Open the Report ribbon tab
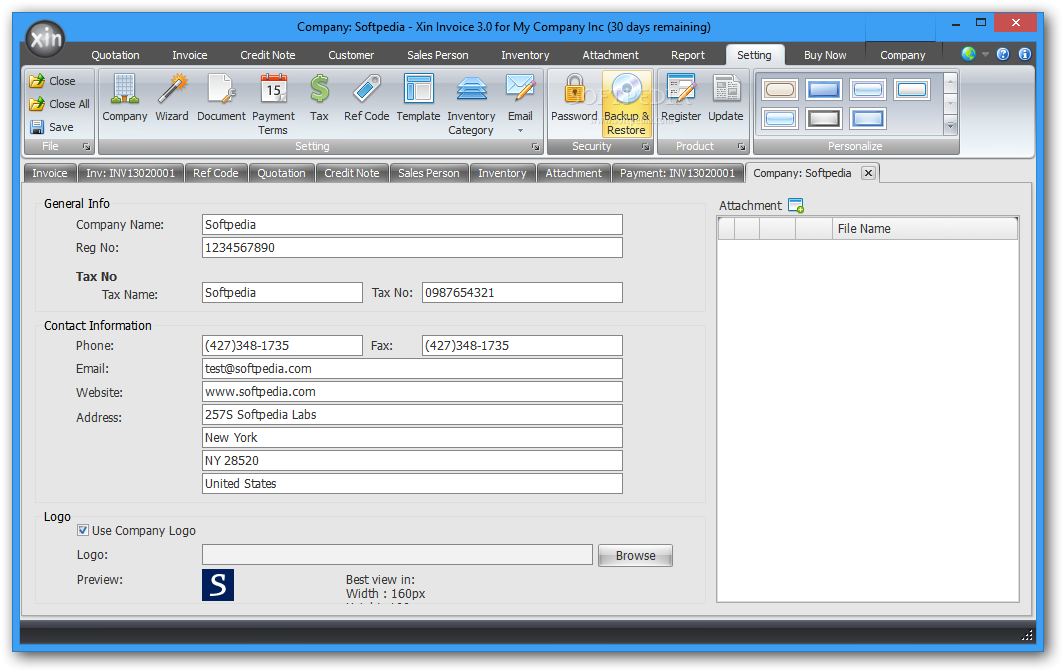The width and height of the screenshot is (1064, 672). (687, 55)
